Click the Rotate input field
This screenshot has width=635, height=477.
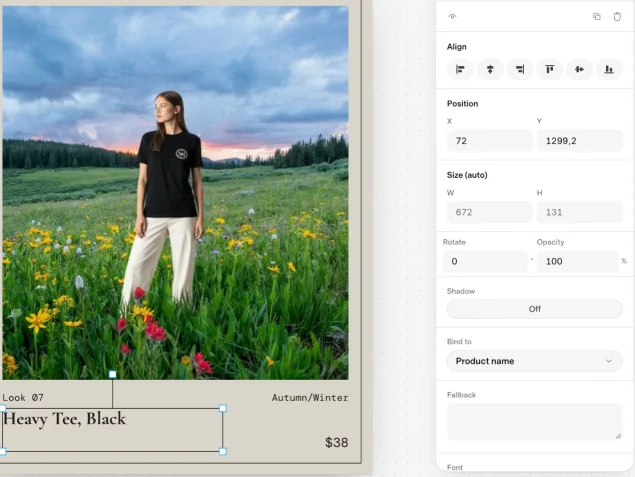[485, 261]
